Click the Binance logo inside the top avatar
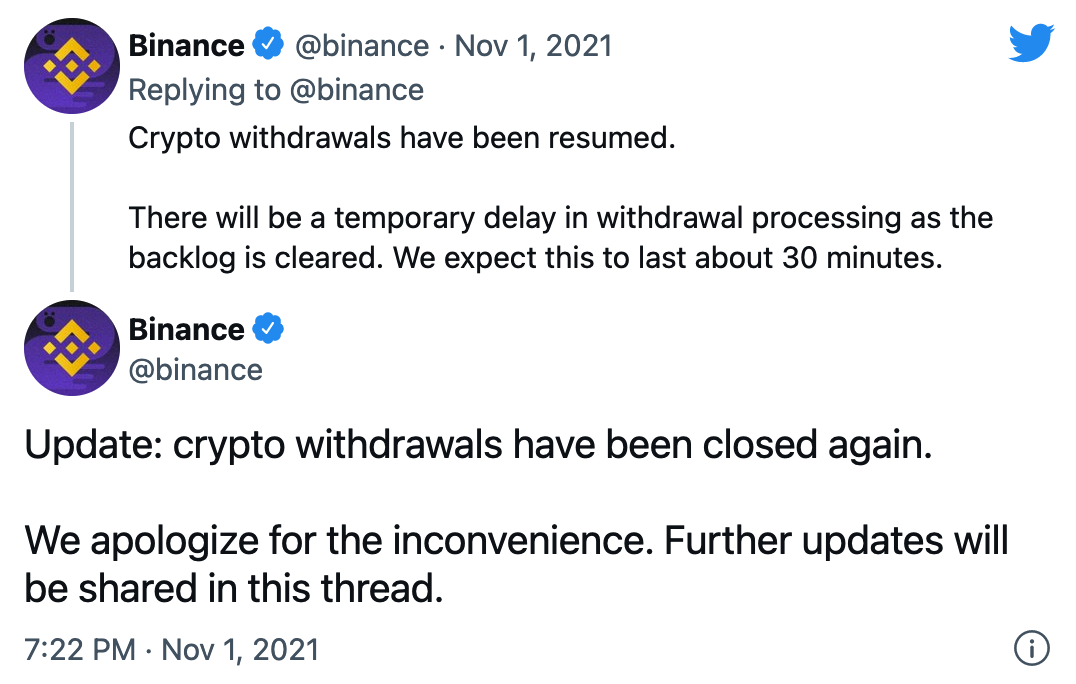The height and width of the screenshot is (684, 1076). (71, 66)
